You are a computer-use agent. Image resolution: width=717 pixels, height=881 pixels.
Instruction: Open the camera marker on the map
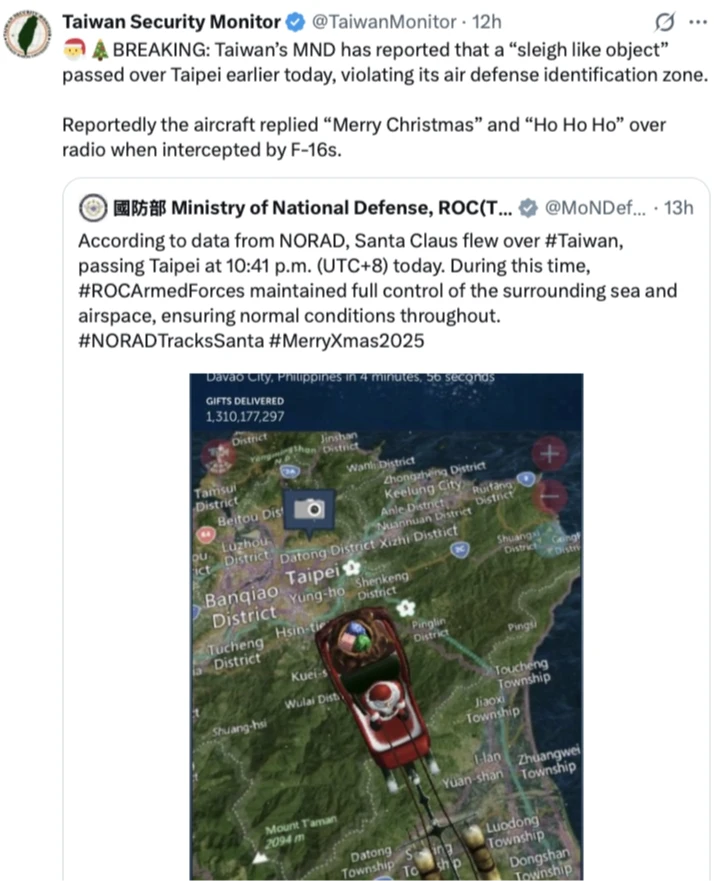tap(308, 509)
